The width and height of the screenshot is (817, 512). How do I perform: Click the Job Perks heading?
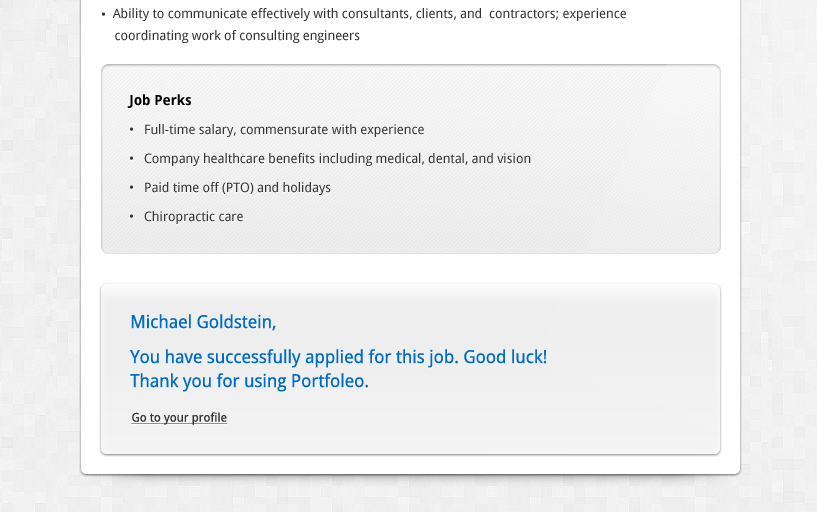(x=160, y=100)
